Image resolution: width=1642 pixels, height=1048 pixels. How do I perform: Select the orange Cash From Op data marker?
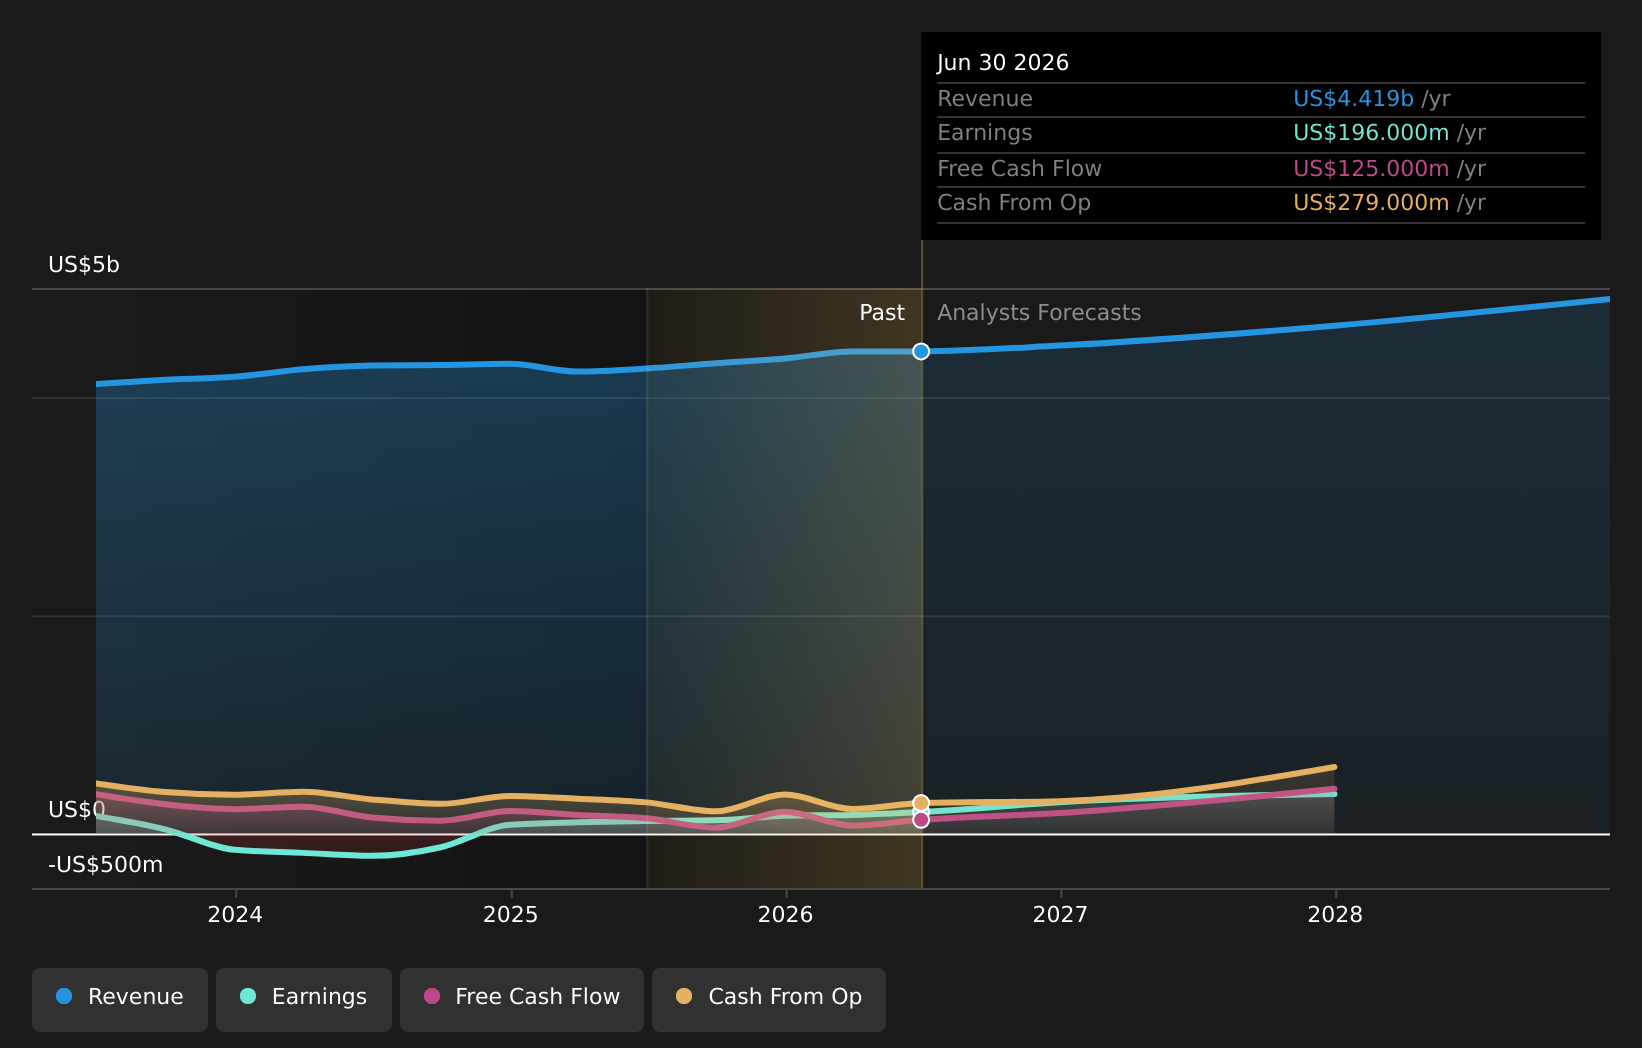[921, 803]
